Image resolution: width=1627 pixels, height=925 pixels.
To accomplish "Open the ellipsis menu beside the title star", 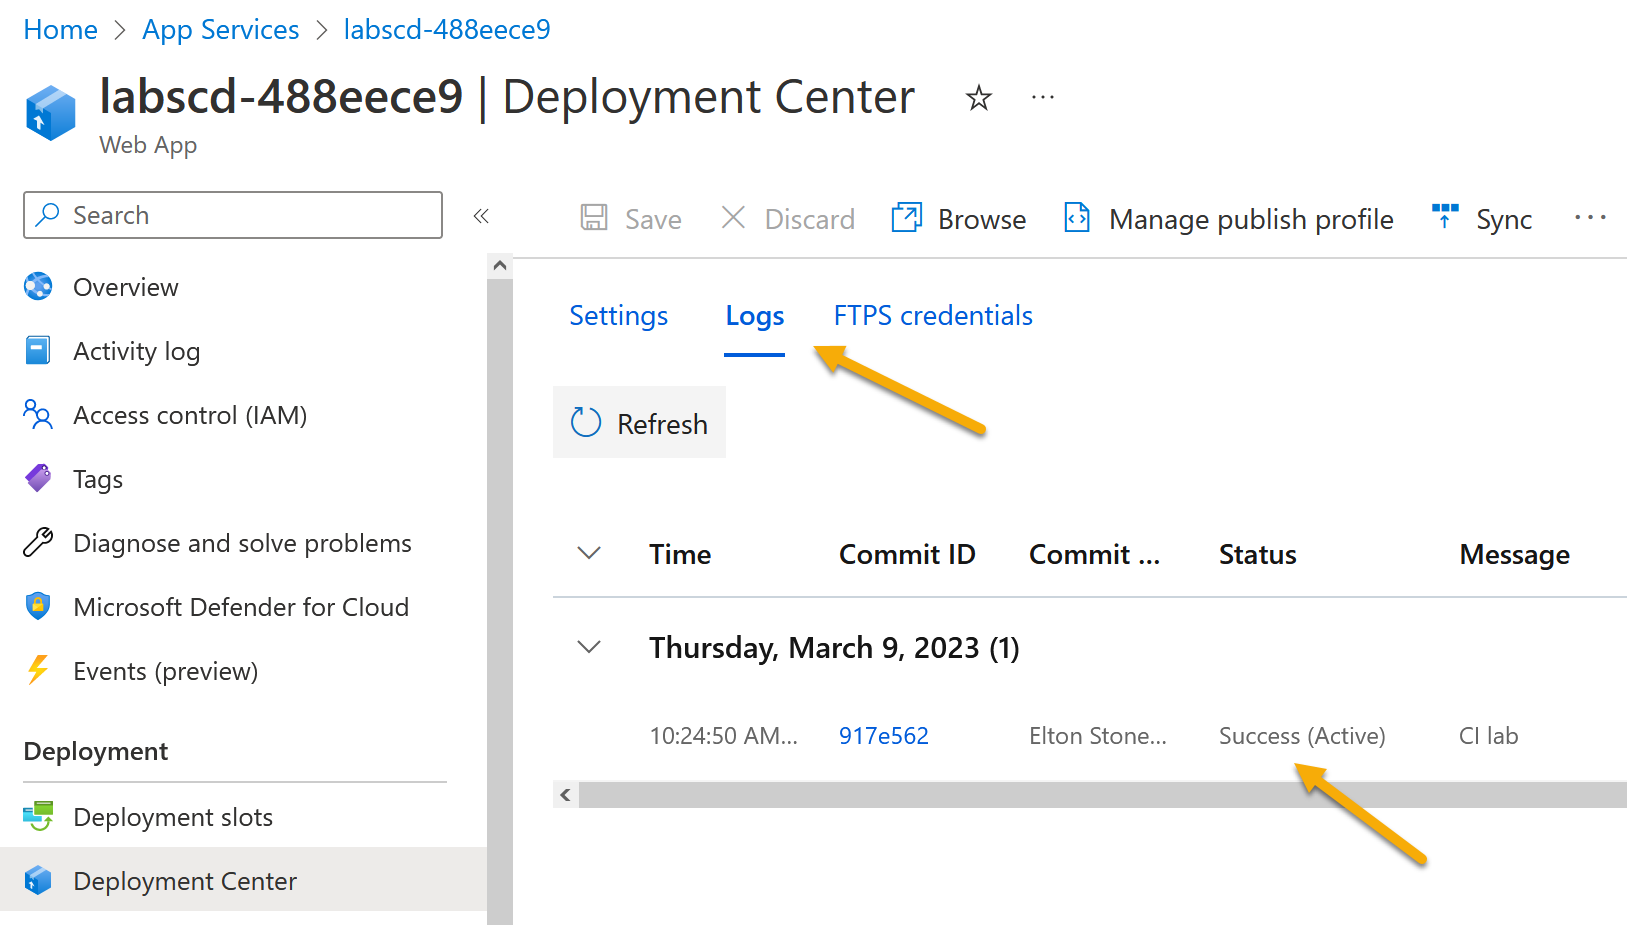I will 1043,98.
